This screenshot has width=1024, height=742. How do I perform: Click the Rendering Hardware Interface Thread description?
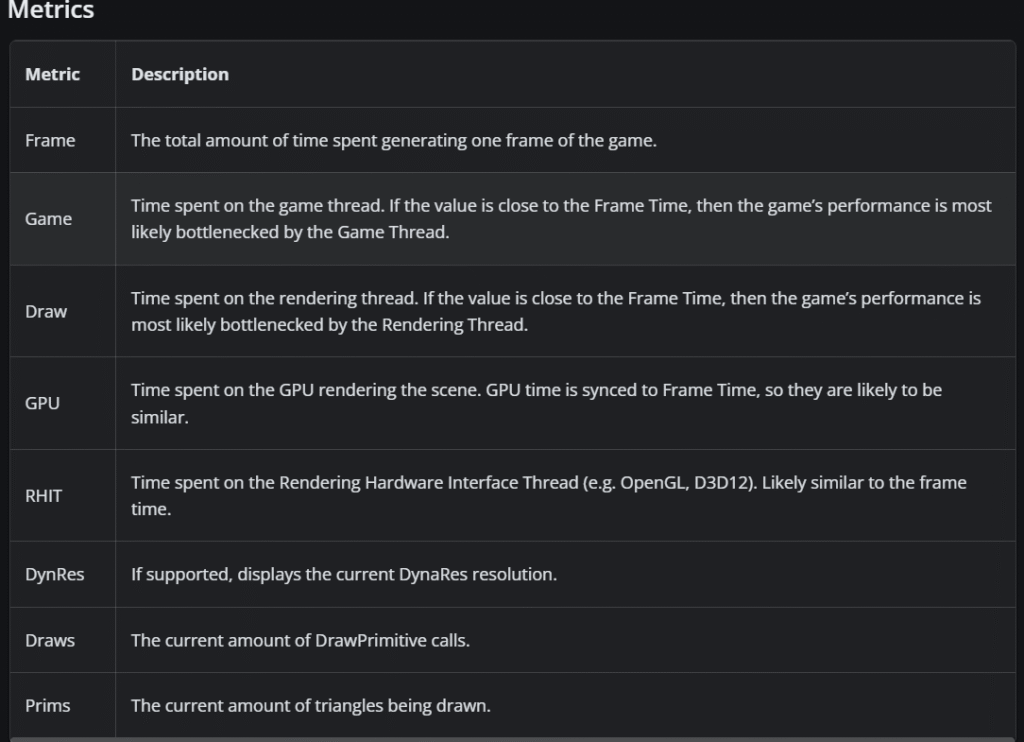click(x=548, y=496)
